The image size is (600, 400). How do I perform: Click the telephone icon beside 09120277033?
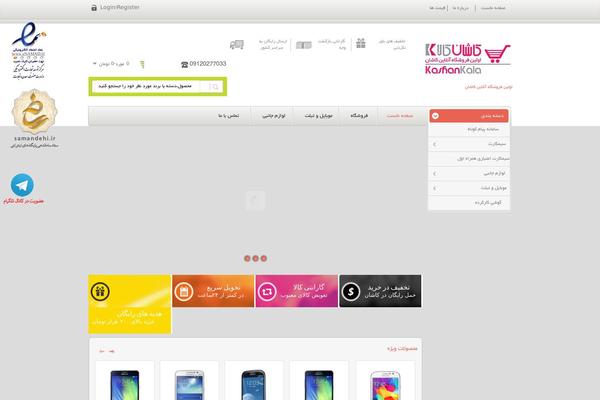tap(184, 65)
